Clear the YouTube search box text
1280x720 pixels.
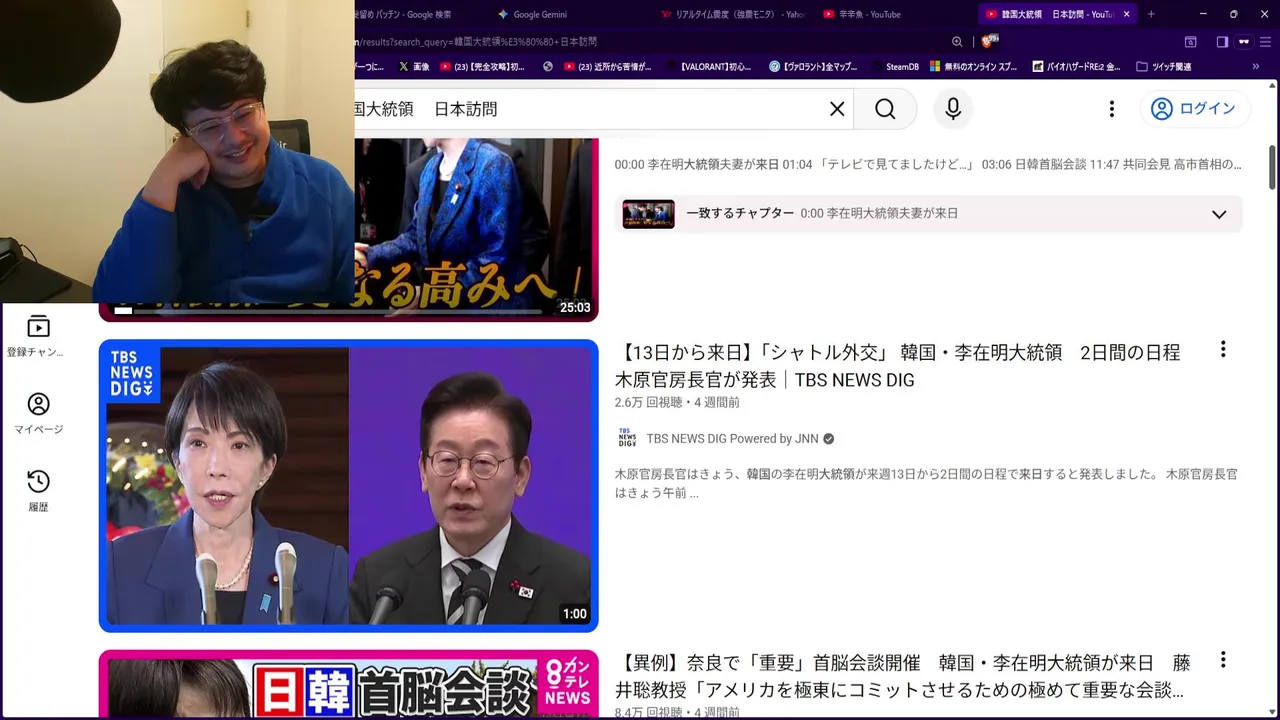click(x=837, y=109)
